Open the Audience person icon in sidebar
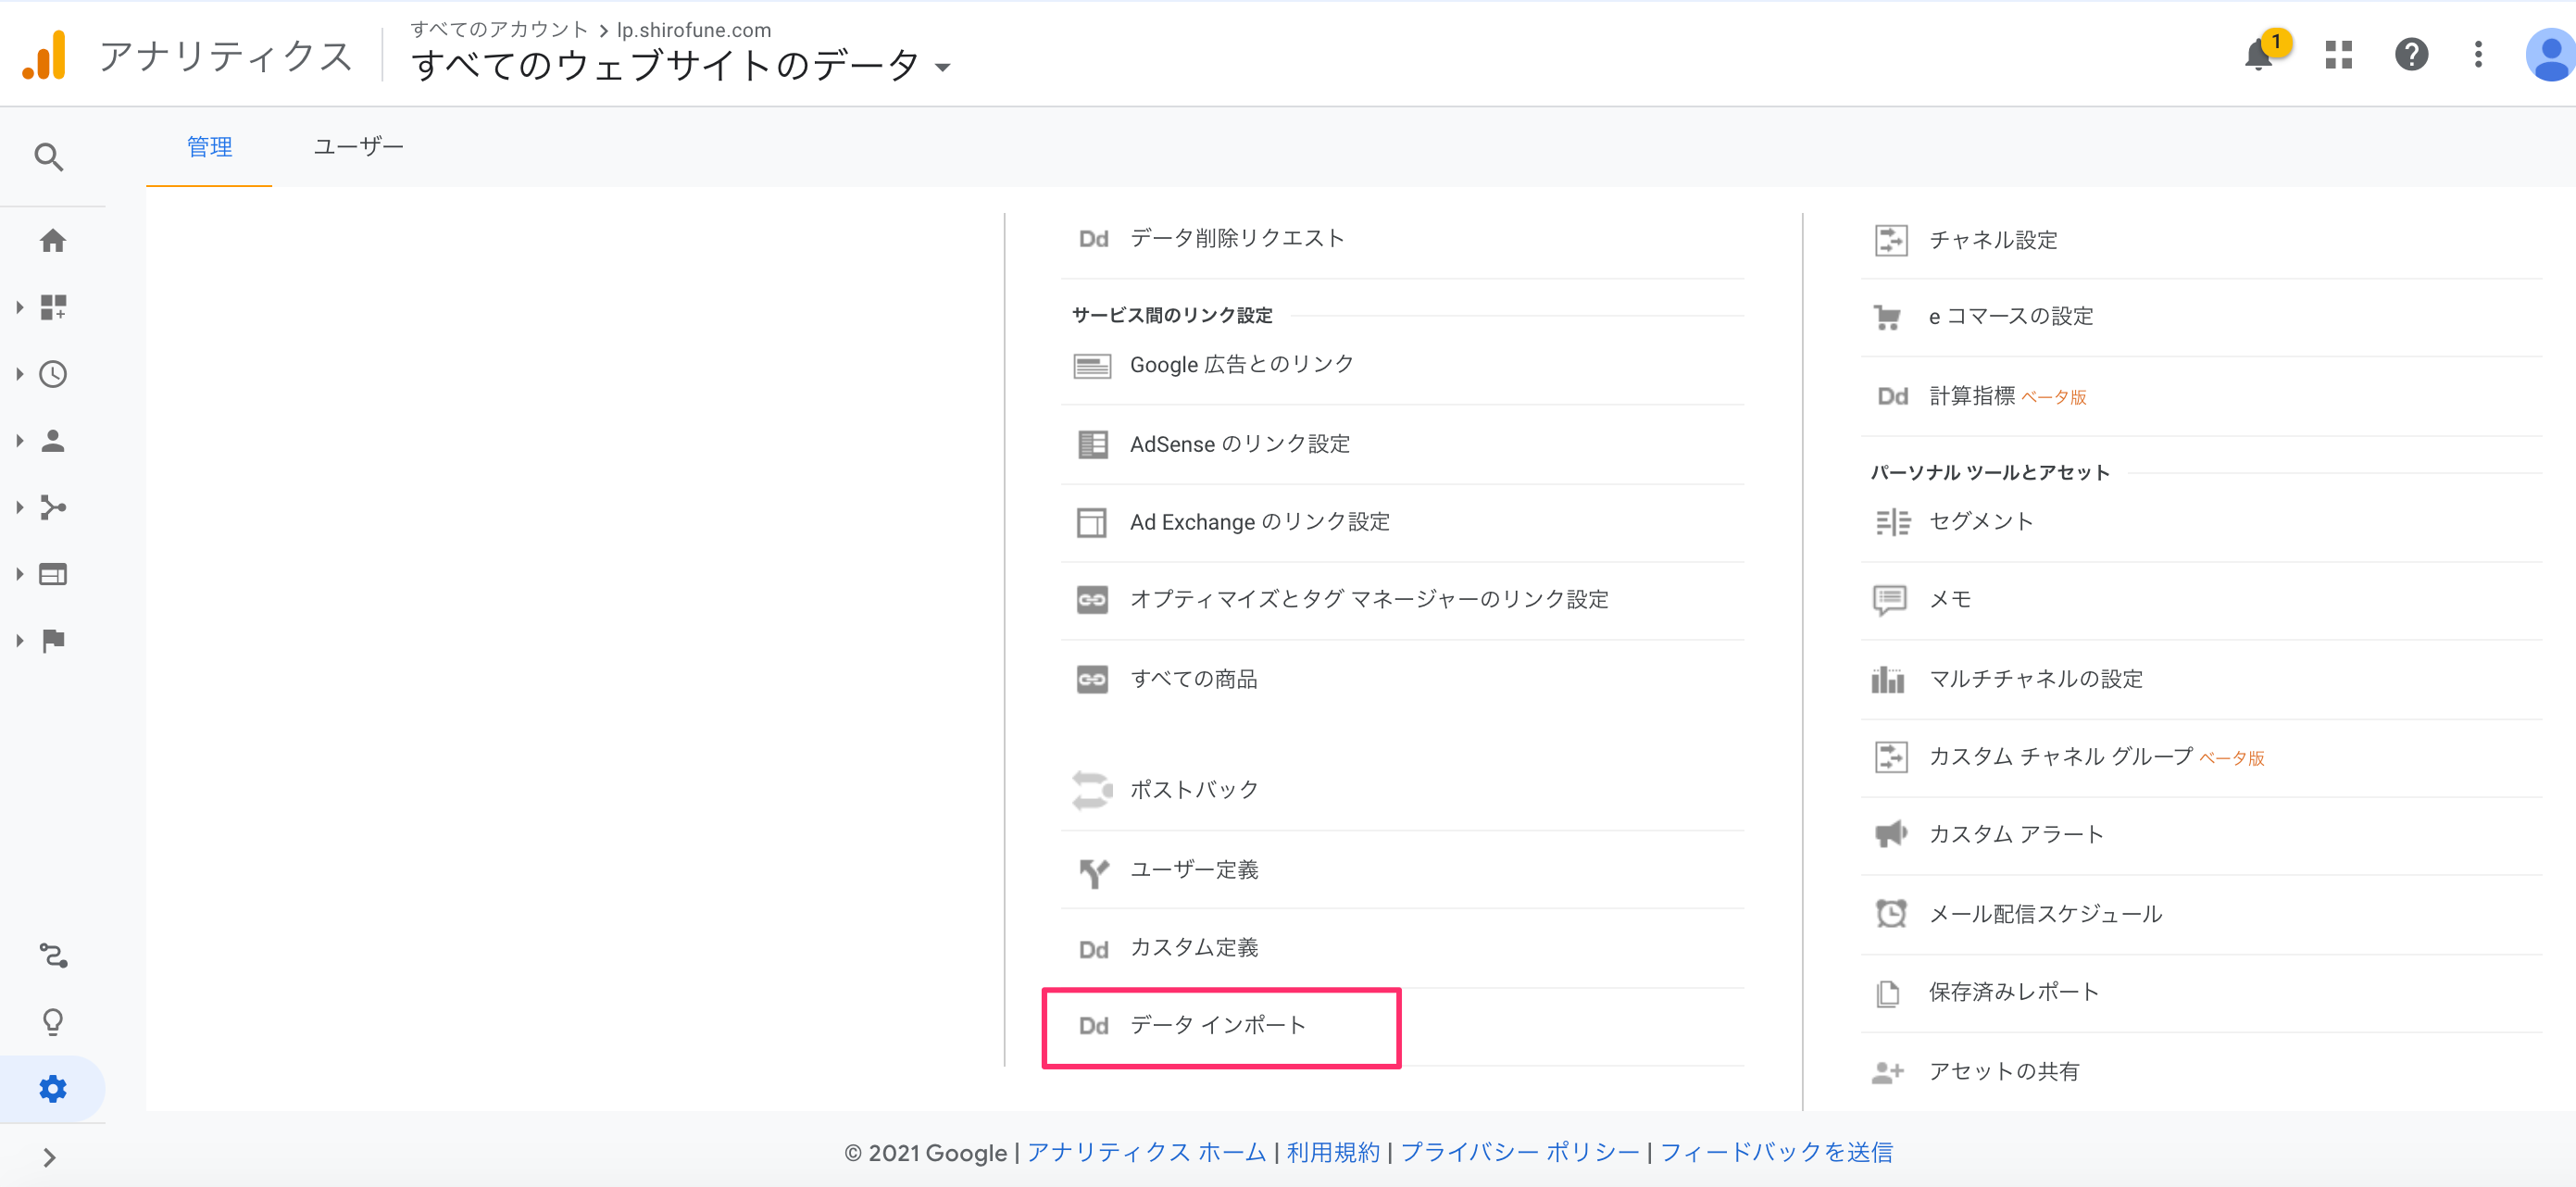 tap(53, 441)
